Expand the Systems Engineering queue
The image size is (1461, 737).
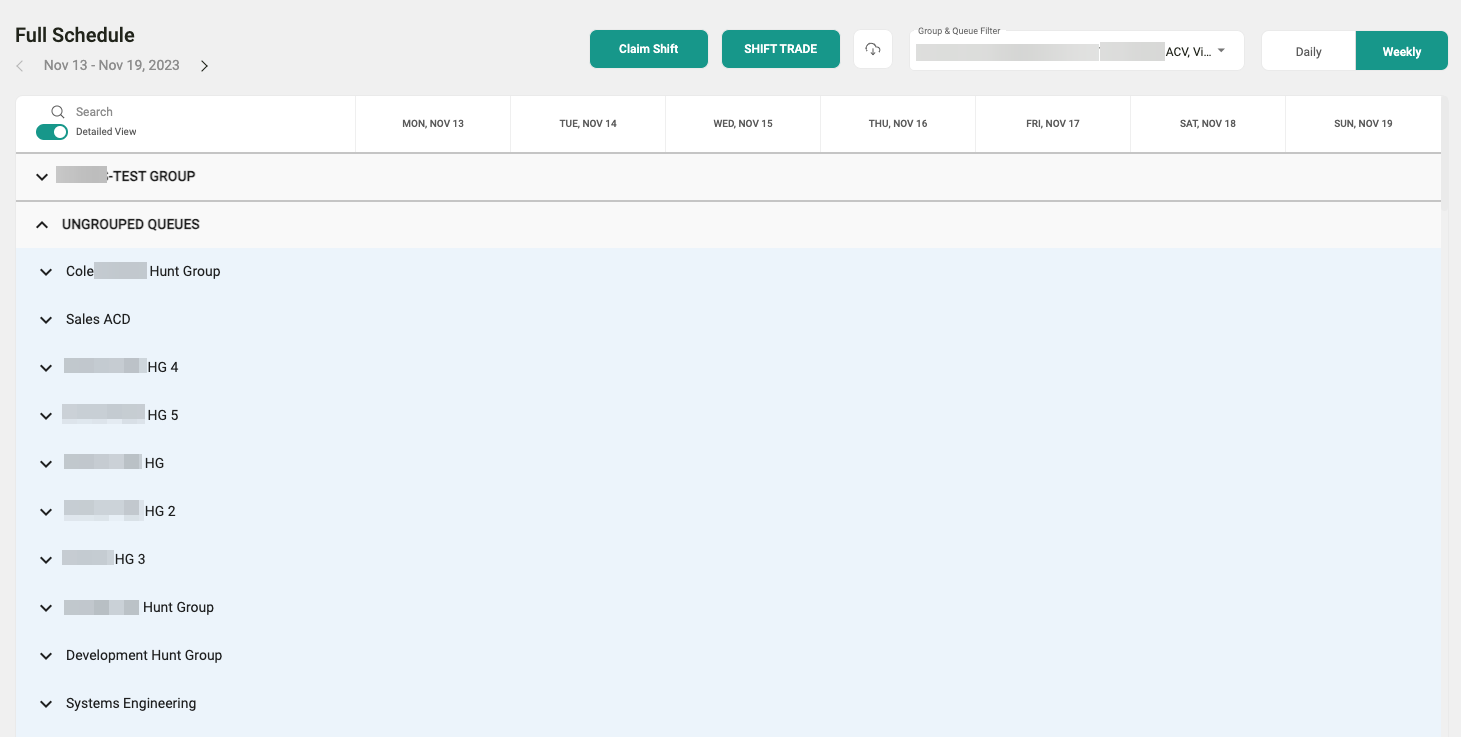click(46, 704)
